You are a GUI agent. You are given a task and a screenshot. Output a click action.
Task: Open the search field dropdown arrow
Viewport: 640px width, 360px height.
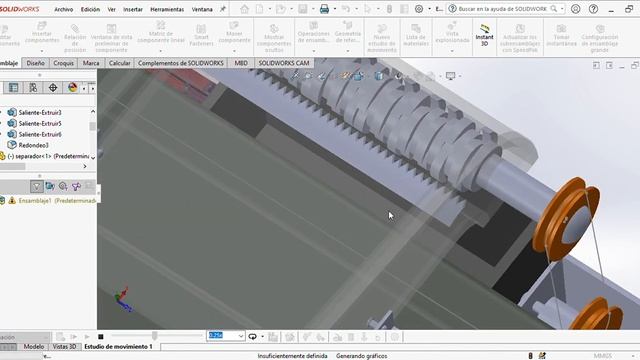[562, 9]
